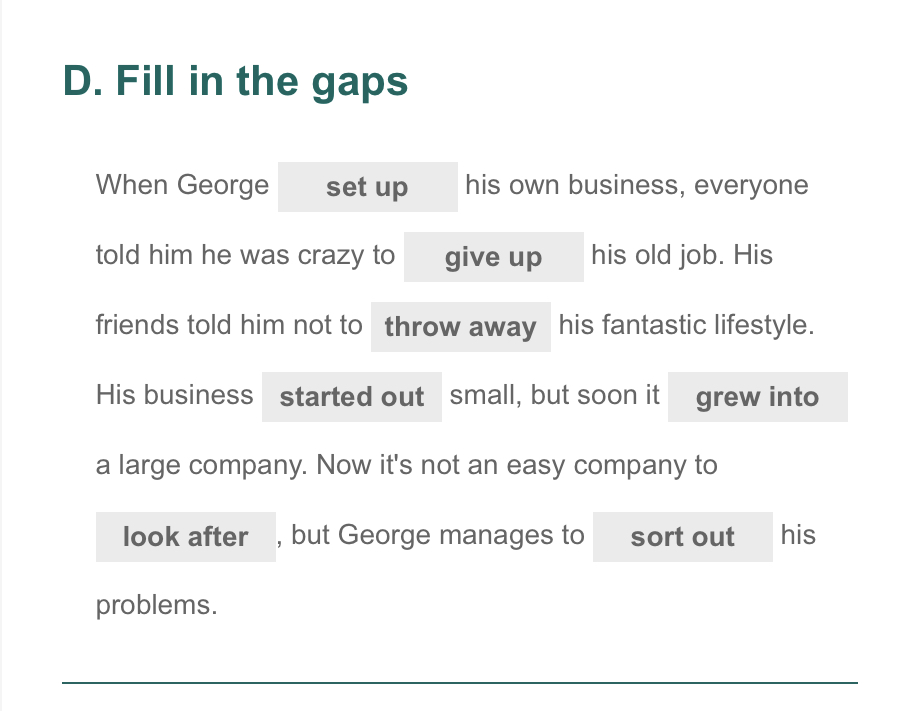Click the word "problems." ending the paragraph
Image resolution: width=917 pixels, height=711 pixels.
156,605
